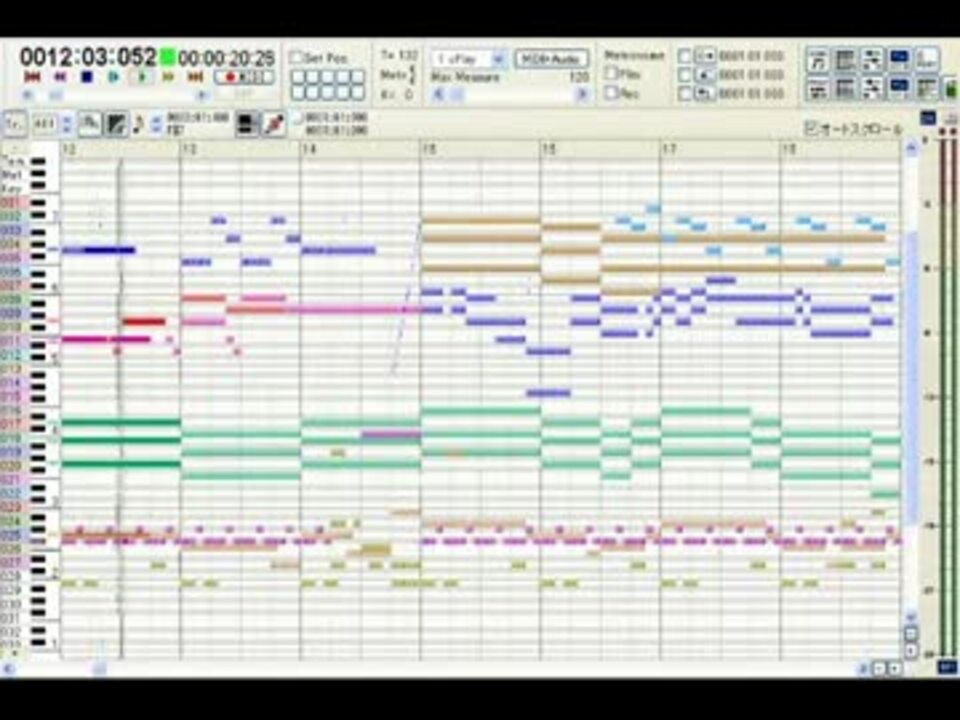The width and height of the screenshot is (960, 720).
Task: Click the blue monitor icon in upper icon row
Action: (x=899, y=60)
